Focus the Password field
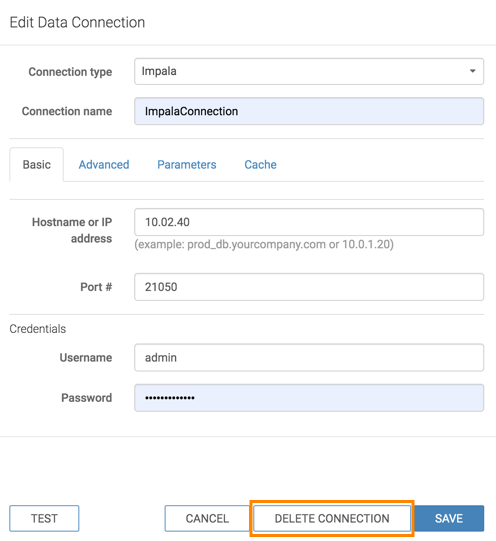The image size is (496, 541). pyautogui.click(x=309, y=398)
